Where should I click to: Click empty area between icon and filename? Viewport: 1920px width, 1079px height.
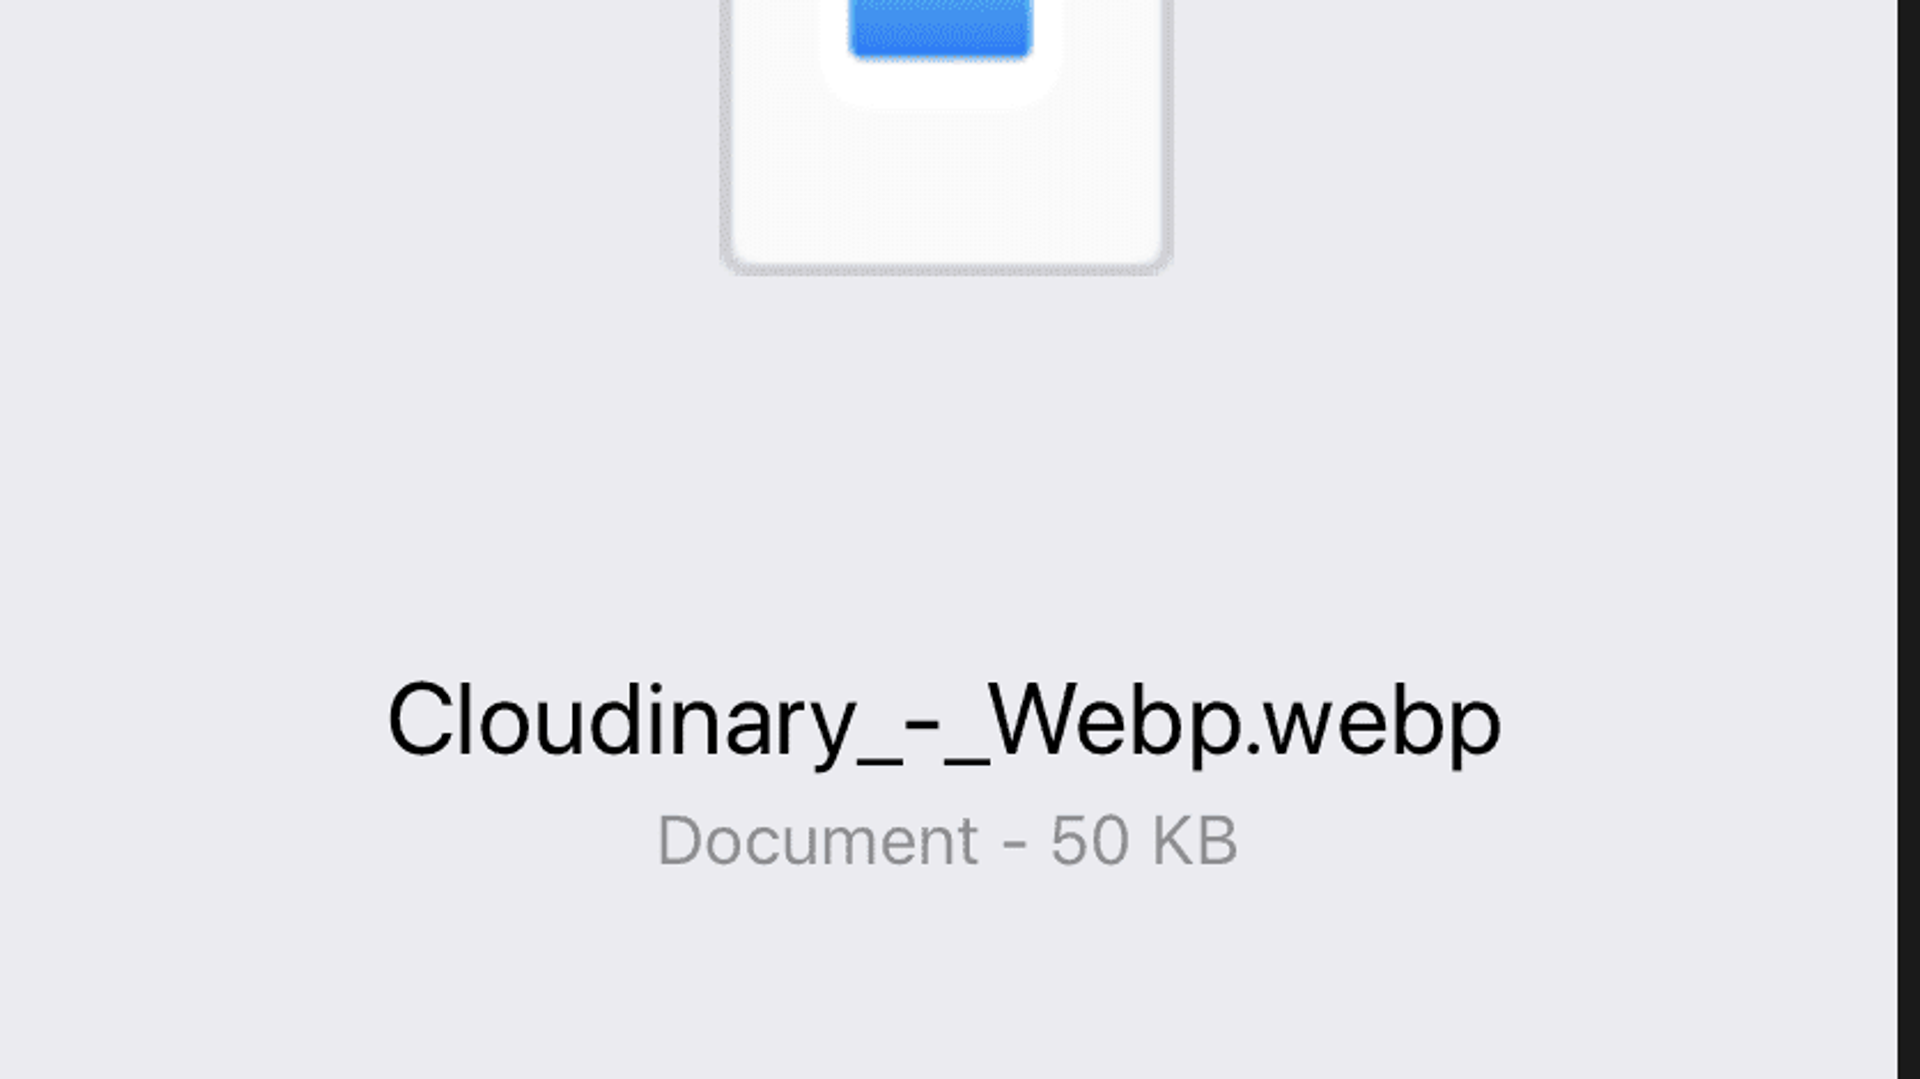[945, 470]
